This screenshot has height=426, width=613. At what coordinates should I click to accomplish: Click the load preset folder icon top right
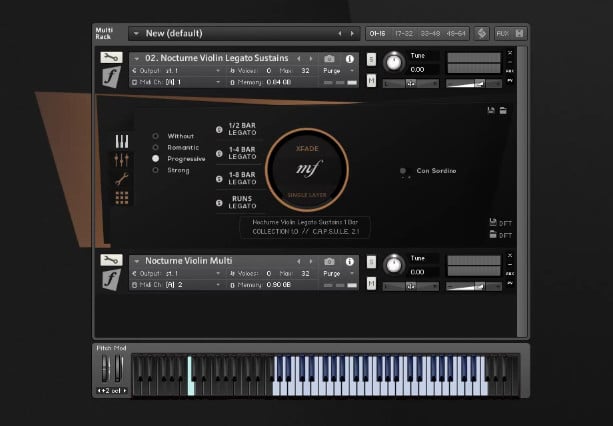pos(503,110)
